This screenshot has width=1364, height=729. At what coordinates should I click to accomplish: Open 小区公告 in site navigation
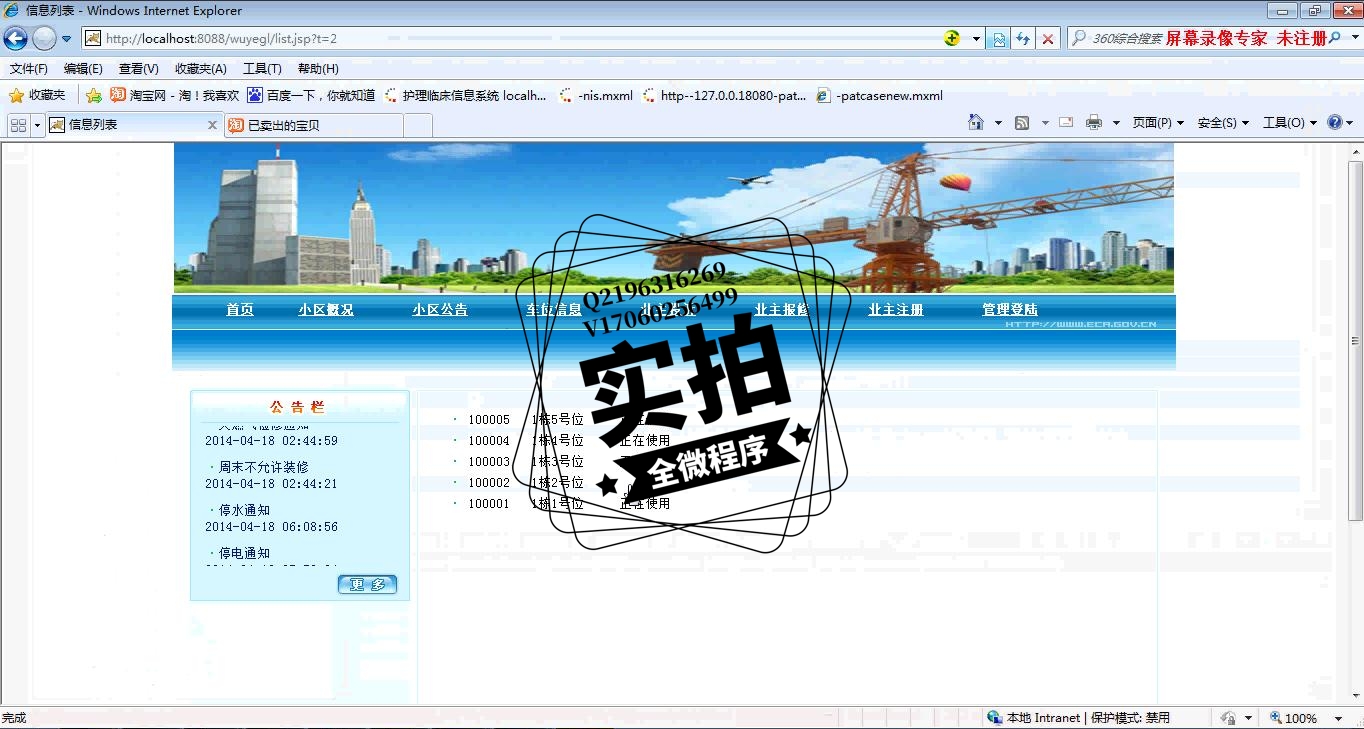[x=440, y=310]
